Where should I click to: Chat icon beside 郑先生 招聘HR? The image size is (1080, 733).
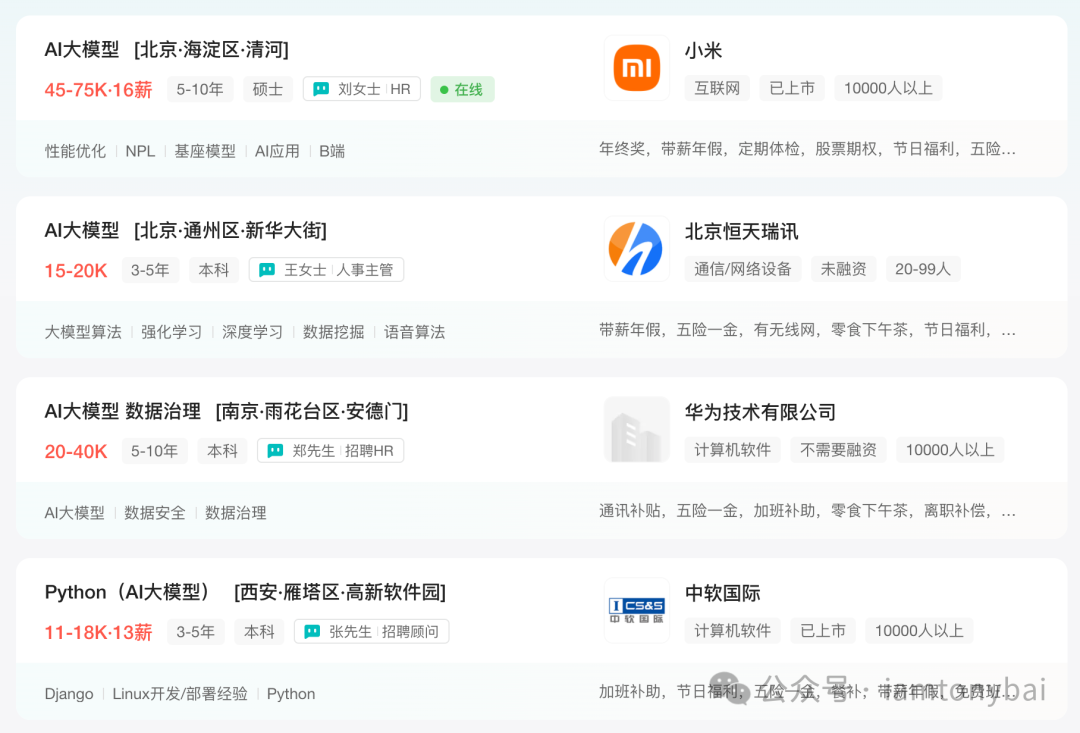pos(276,451)
